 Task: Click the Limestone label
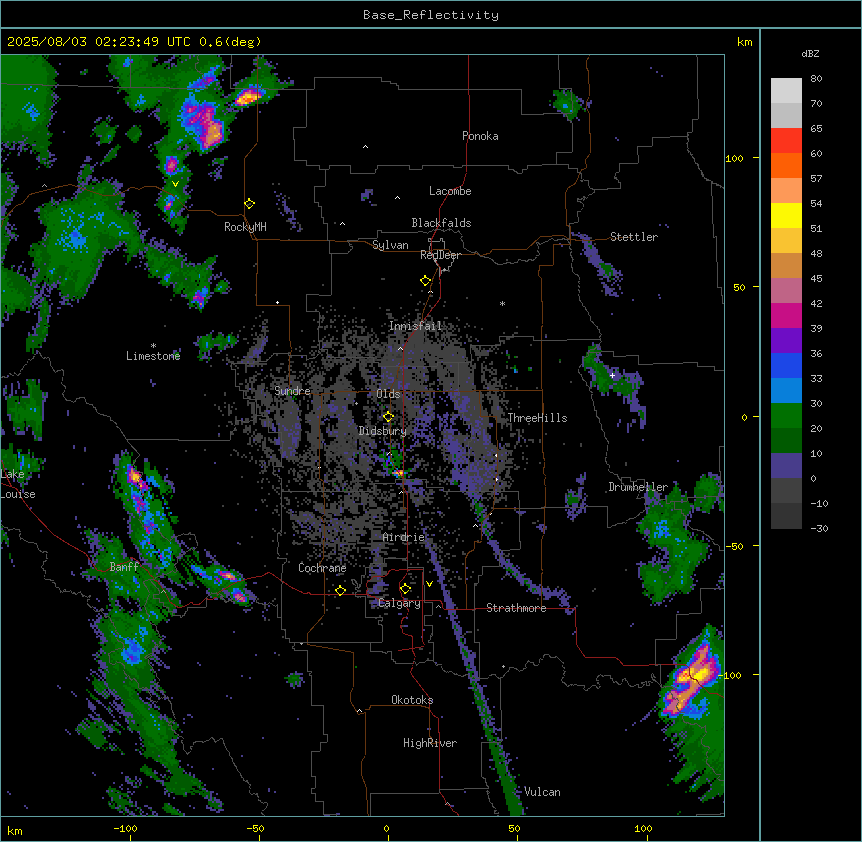point(153,356)
